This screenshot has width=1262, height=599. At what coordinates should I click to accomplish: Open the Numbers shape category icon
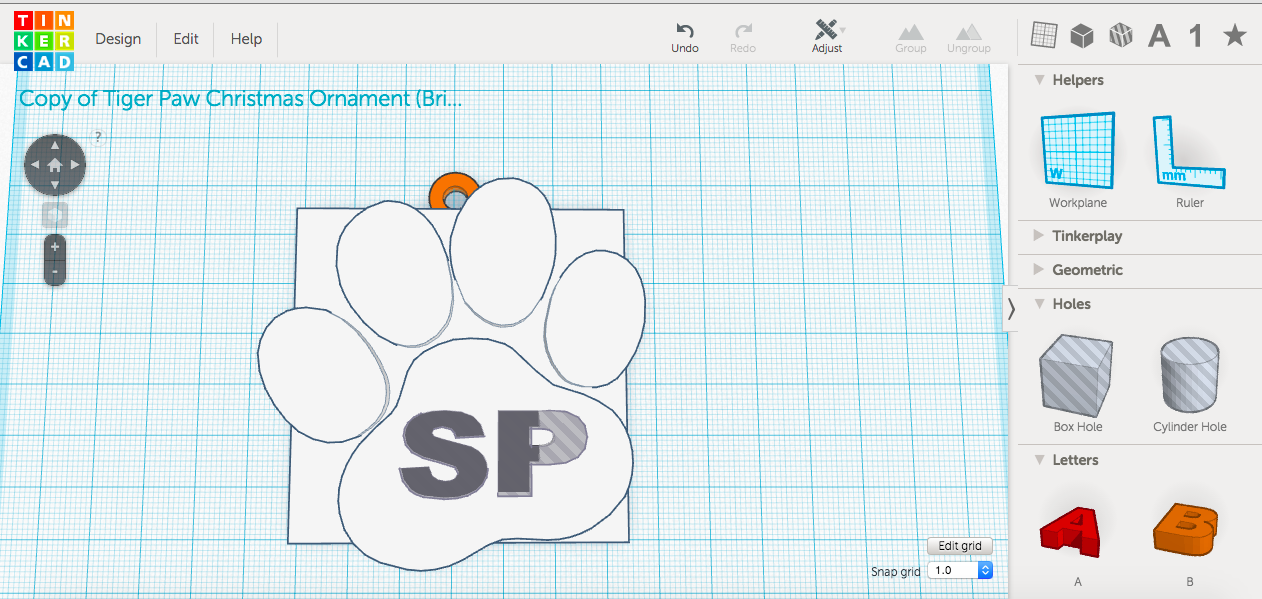[1195, 35]
